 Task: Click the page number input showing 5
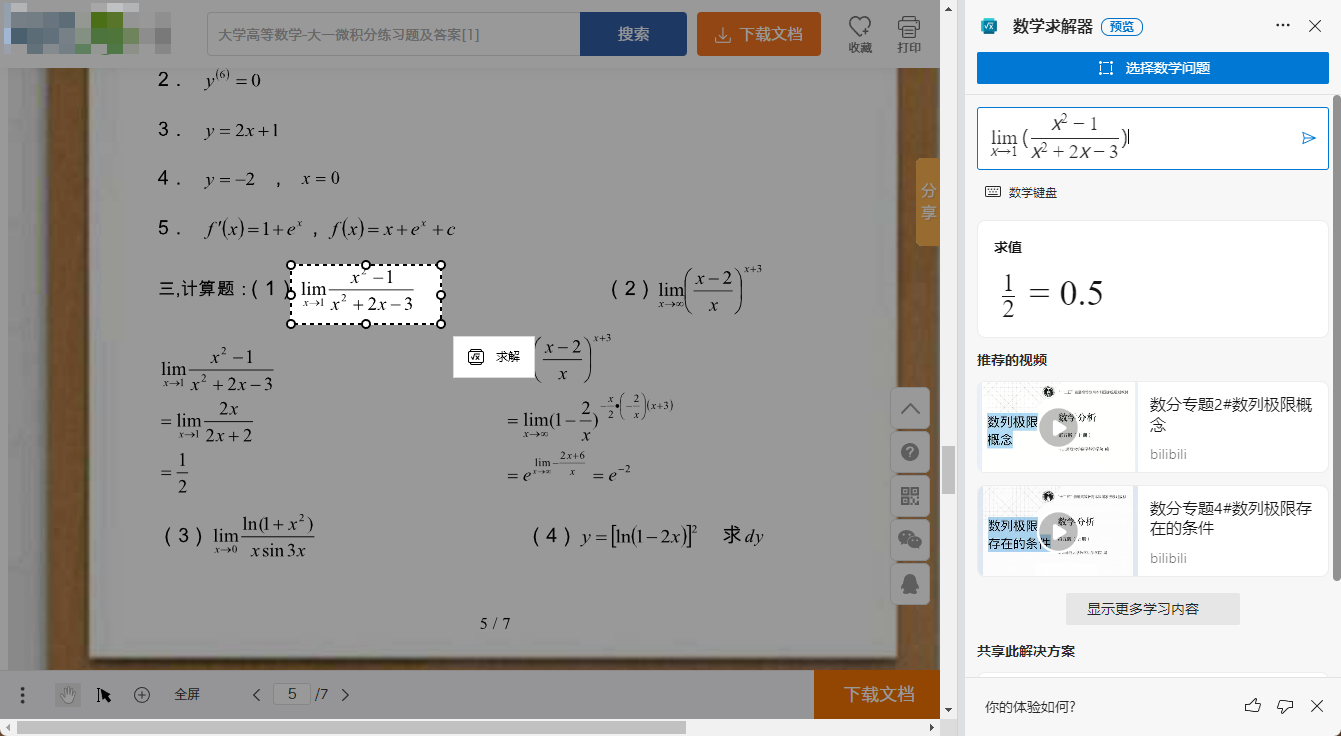[291, 694]
